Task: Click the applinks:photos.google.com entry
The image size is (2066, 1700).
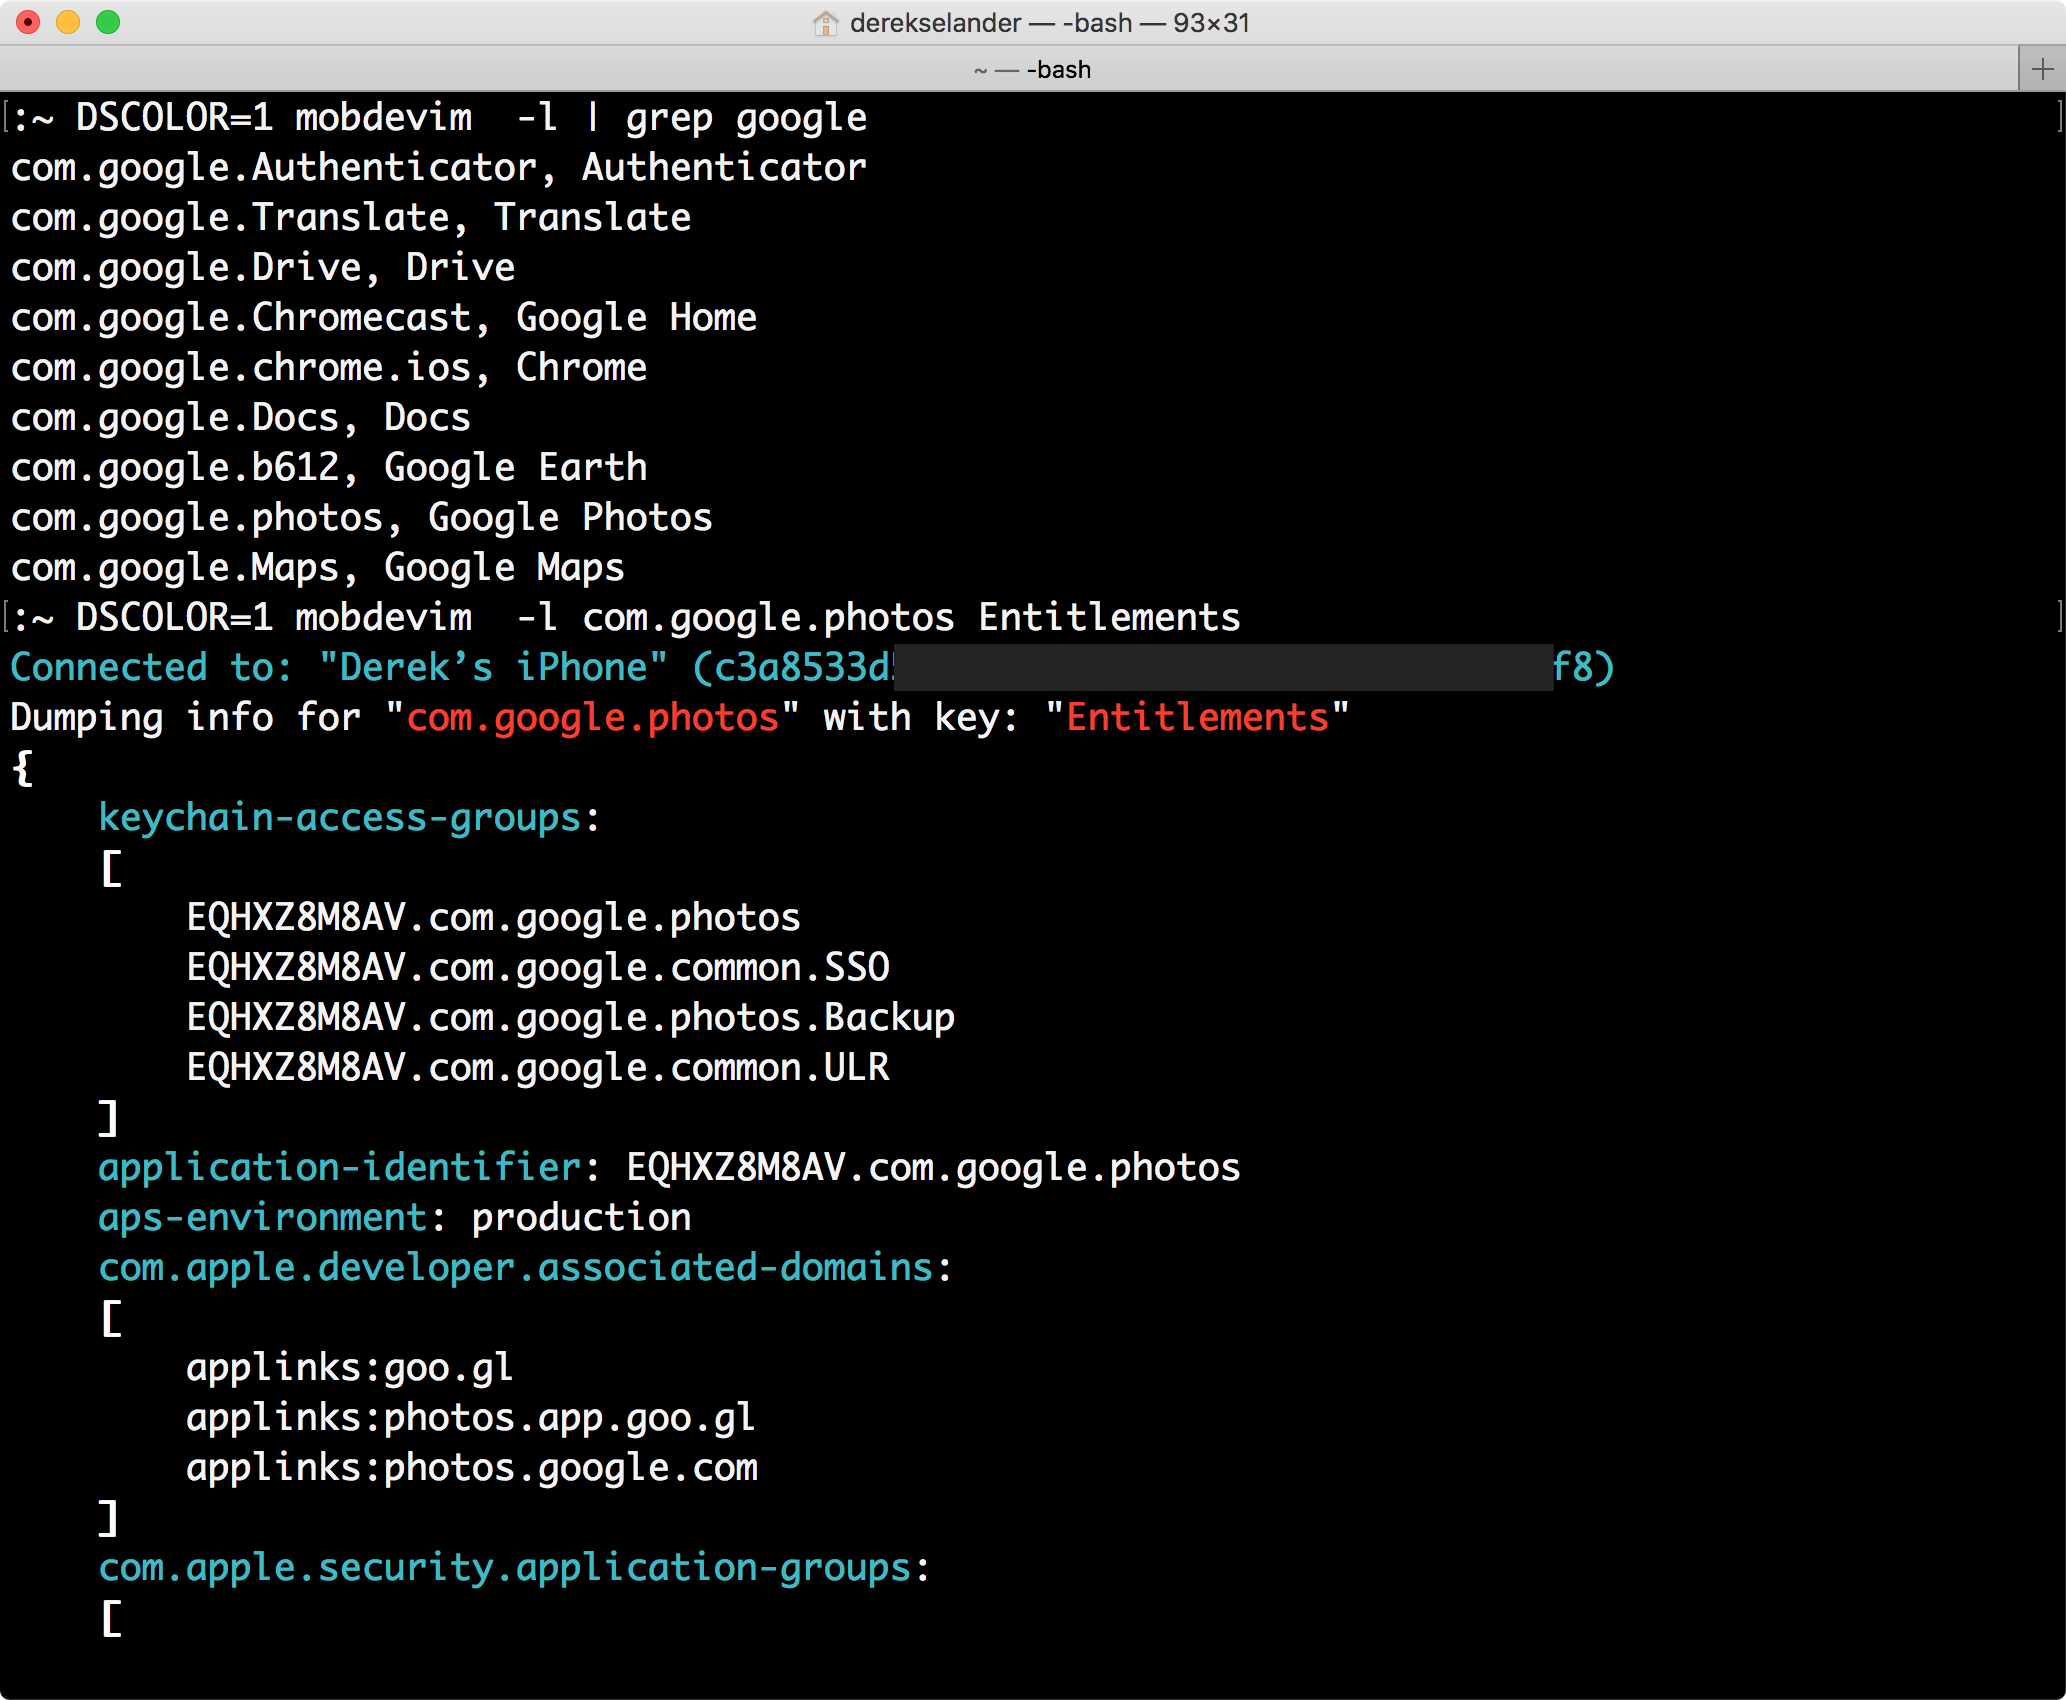Action: 472,1467
